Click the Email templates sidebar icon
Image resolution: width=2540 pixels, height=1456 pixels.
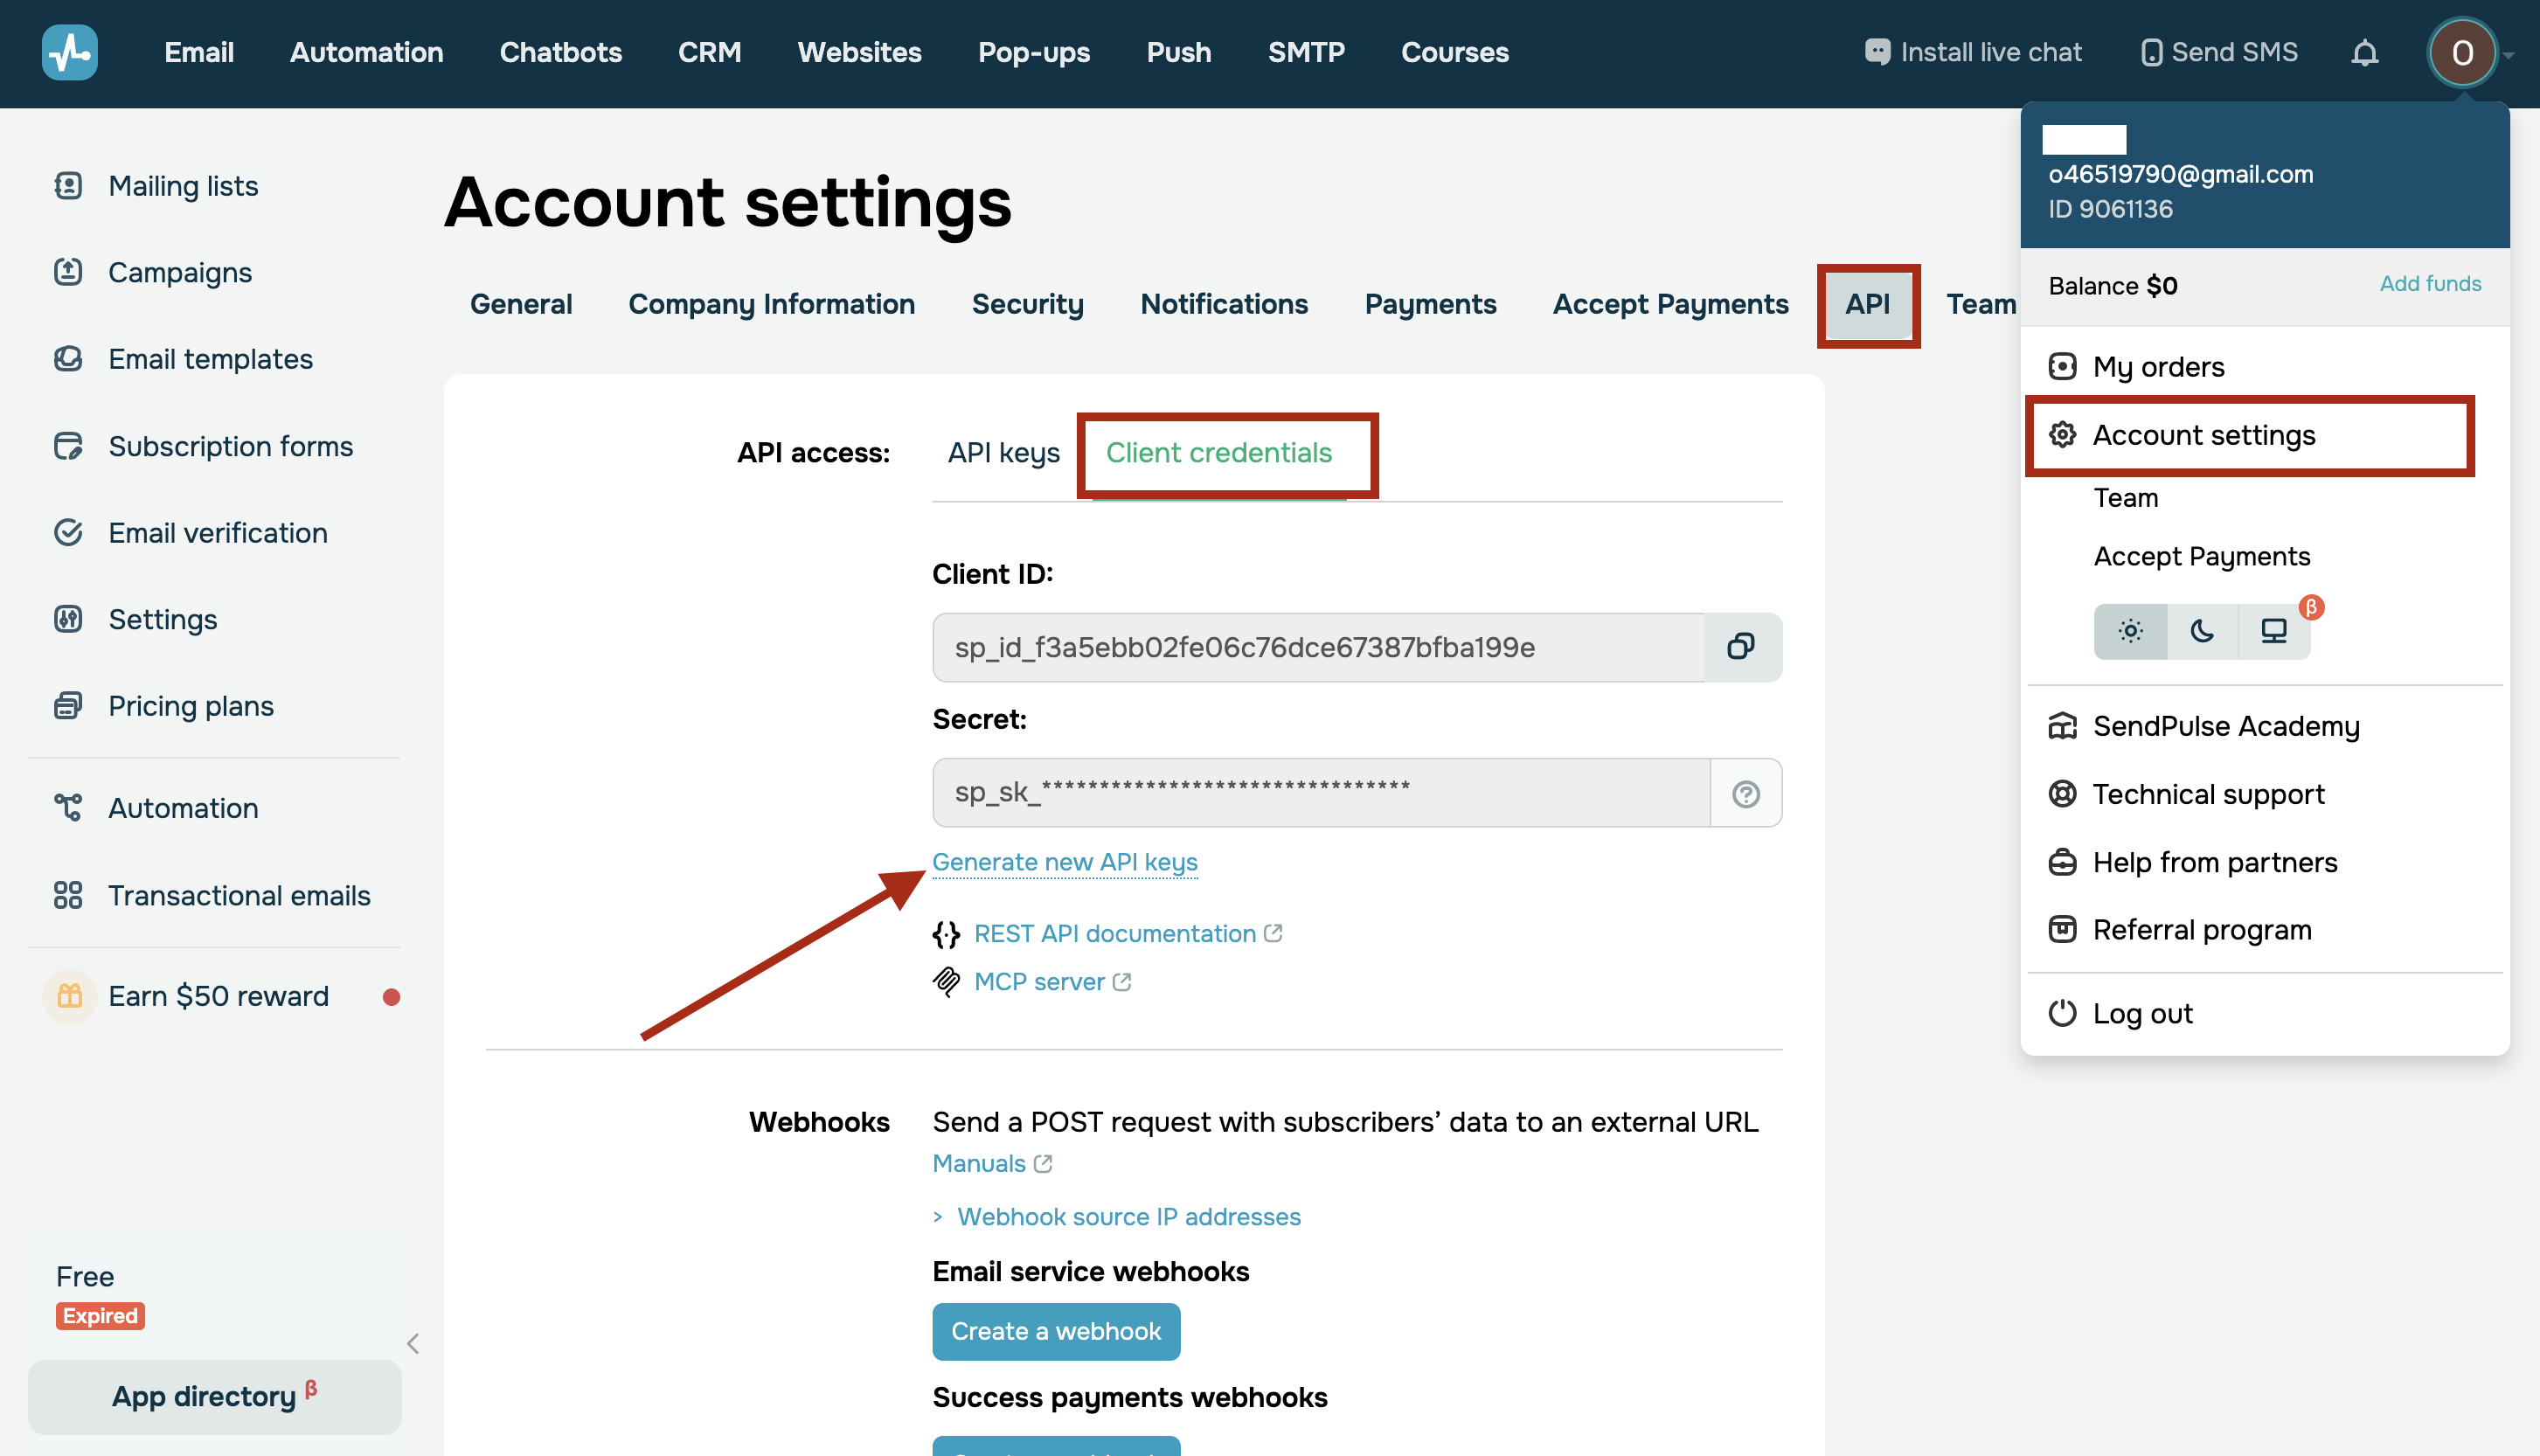coord(68,358)
